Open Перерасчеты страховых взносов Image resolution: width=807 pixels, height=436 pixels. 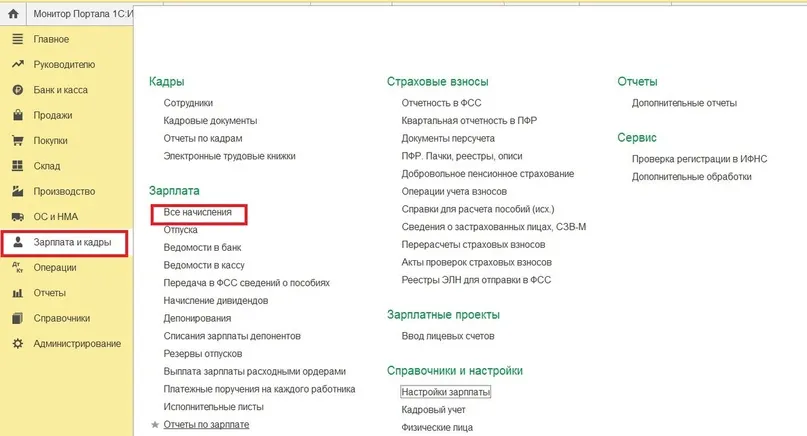473,245
